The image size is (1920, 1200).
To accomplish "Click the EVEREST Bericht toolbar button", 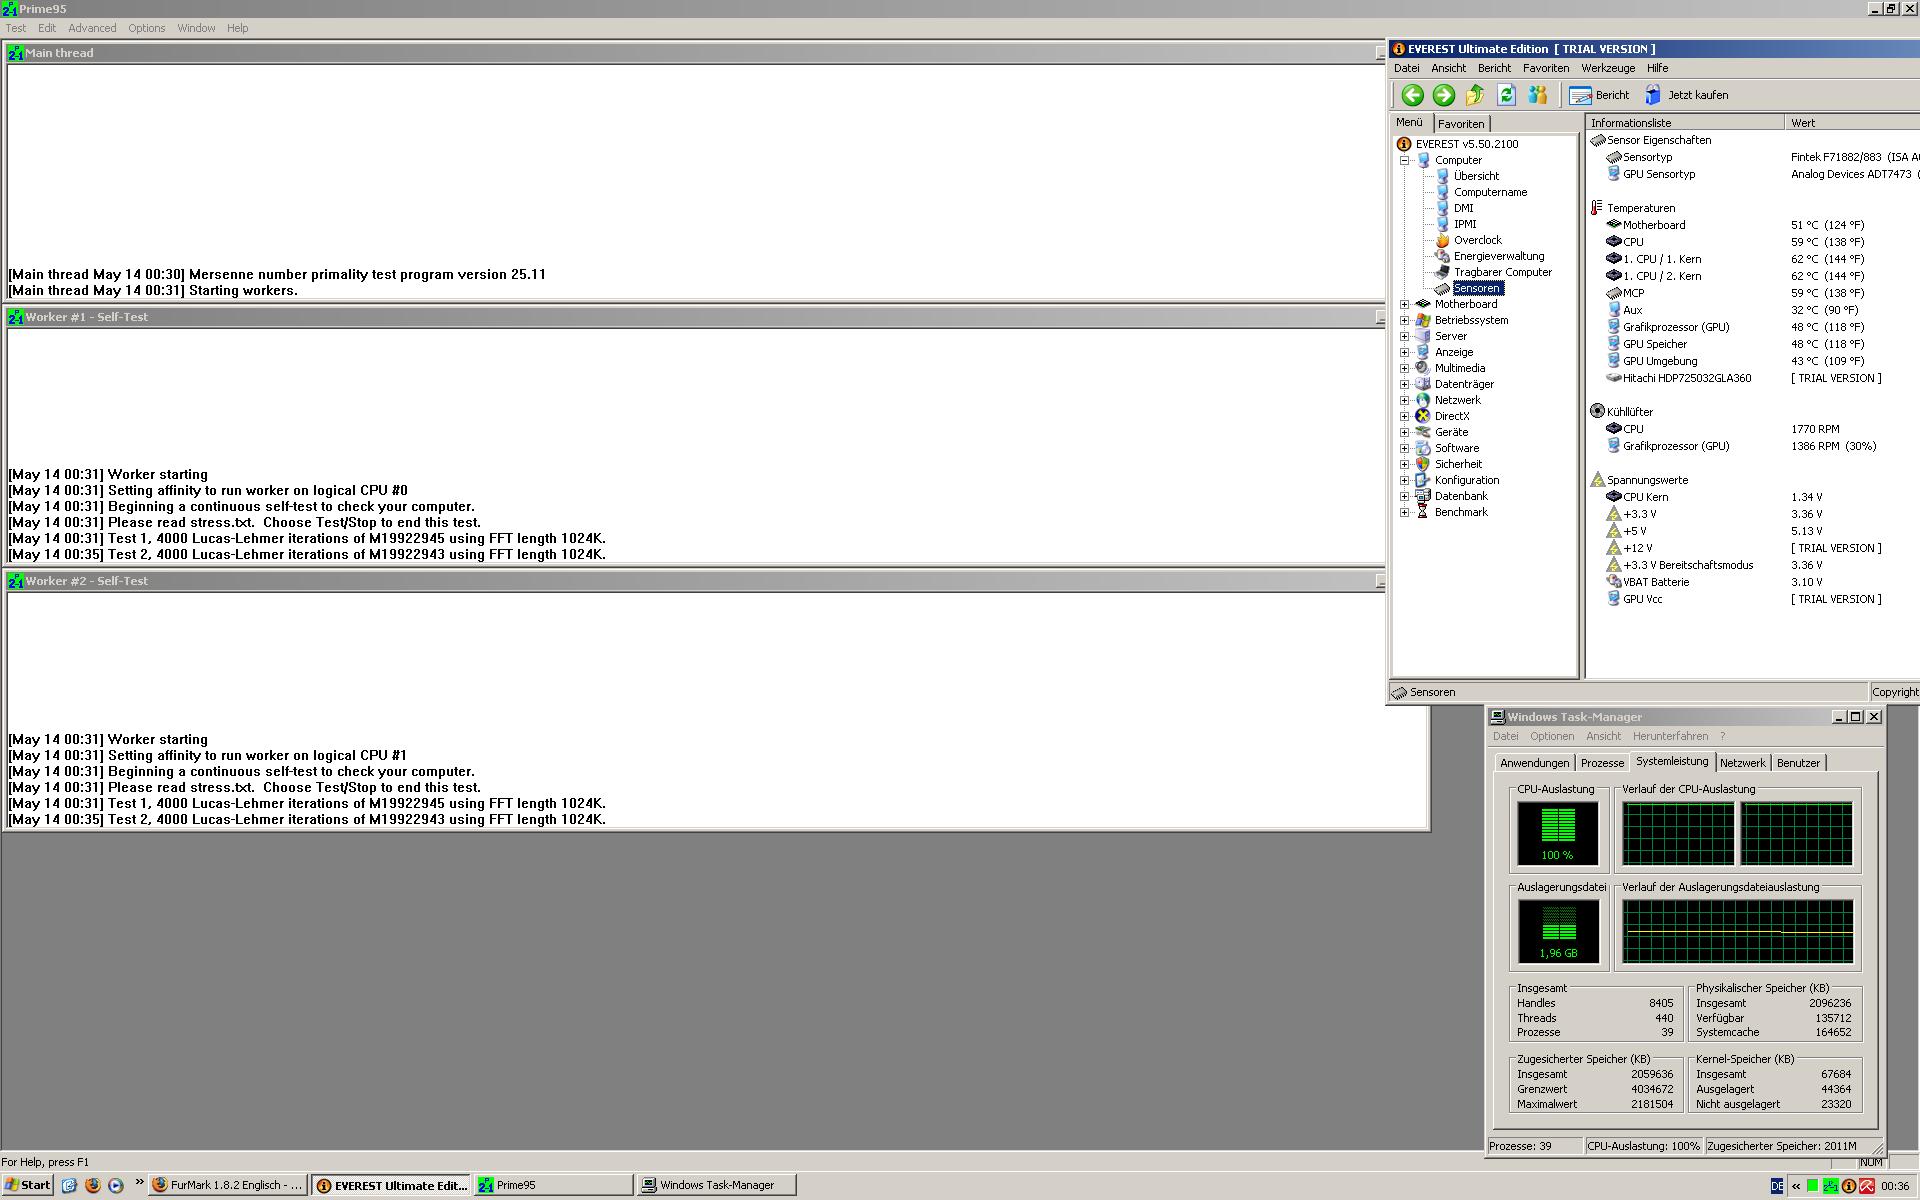I will pos(1599,95).
